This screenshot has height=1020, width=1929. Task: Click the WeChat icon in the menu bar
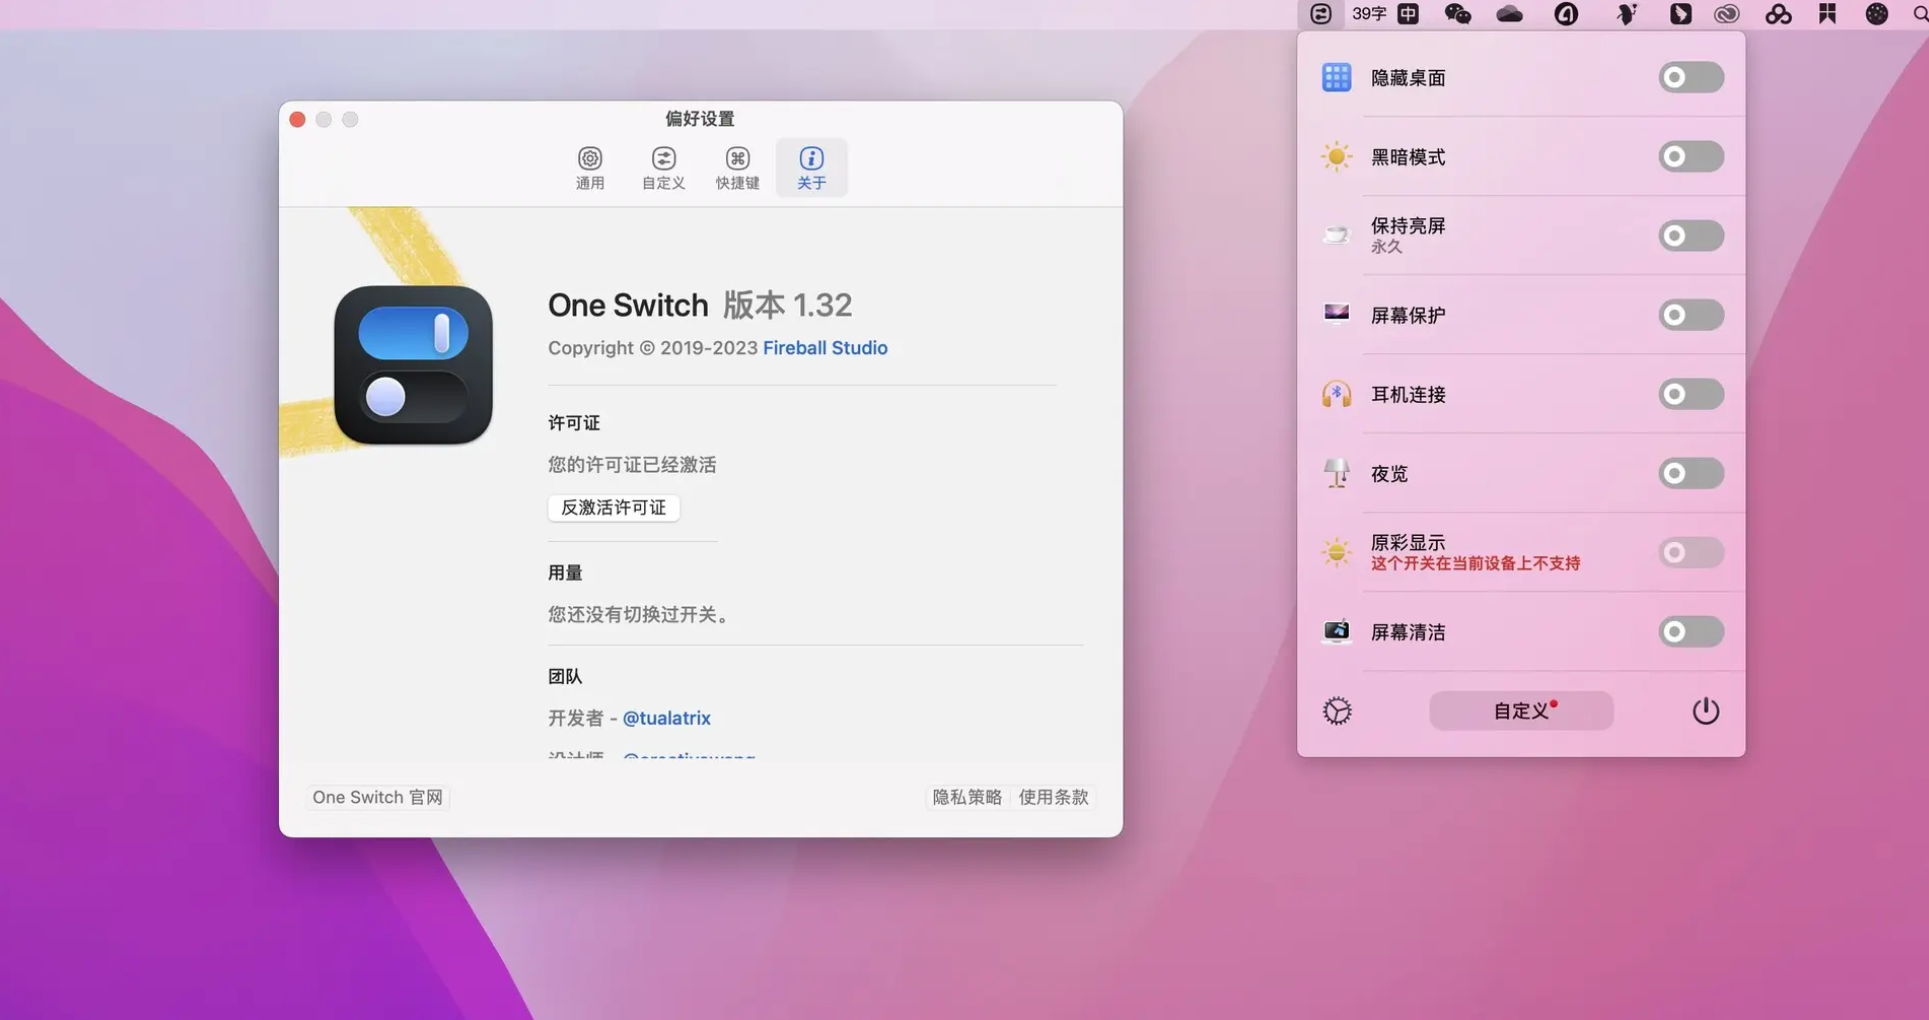[1458, 14]
